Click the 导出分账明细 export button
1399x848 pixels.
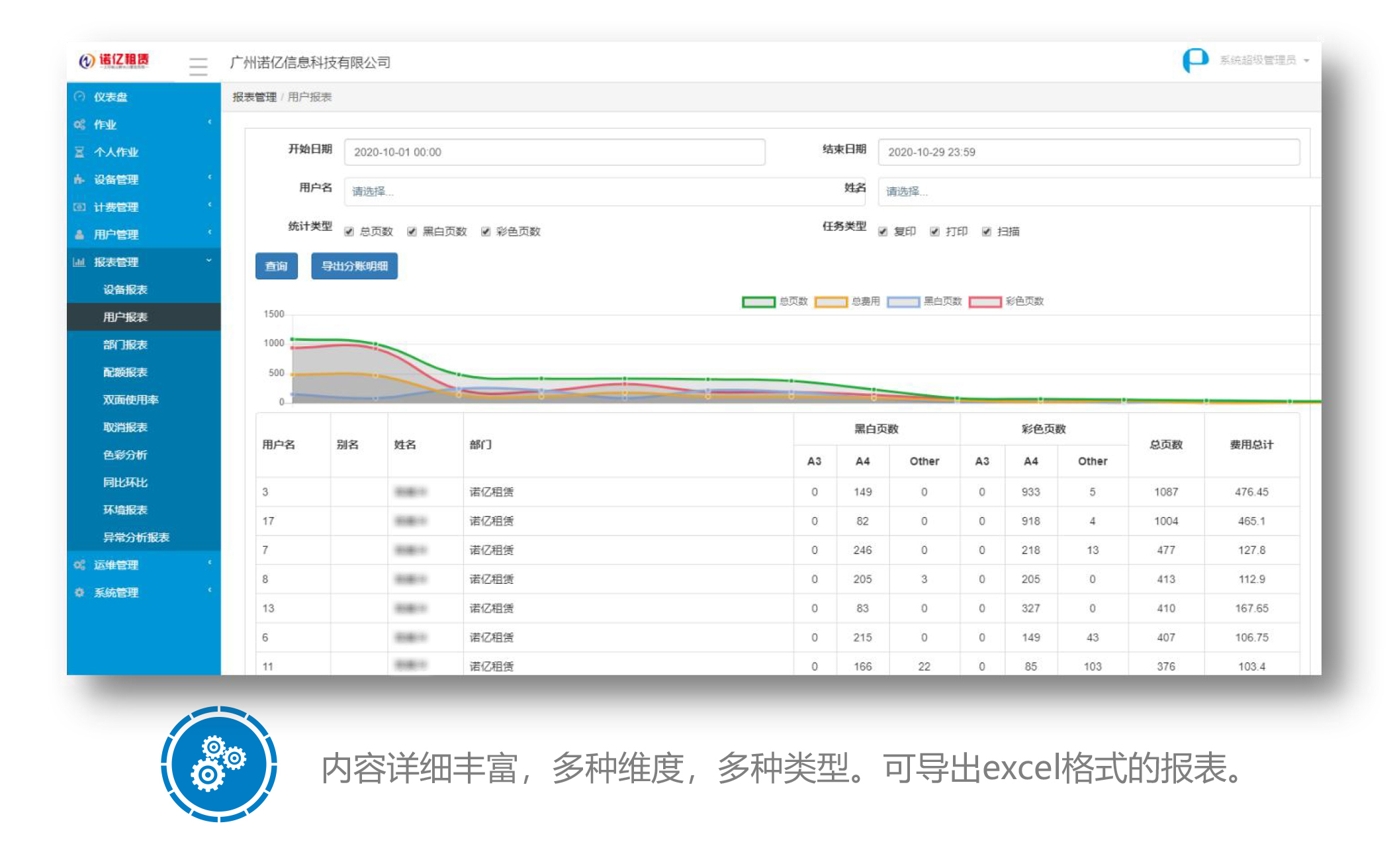pyautogui.click(x=356, y=267)
